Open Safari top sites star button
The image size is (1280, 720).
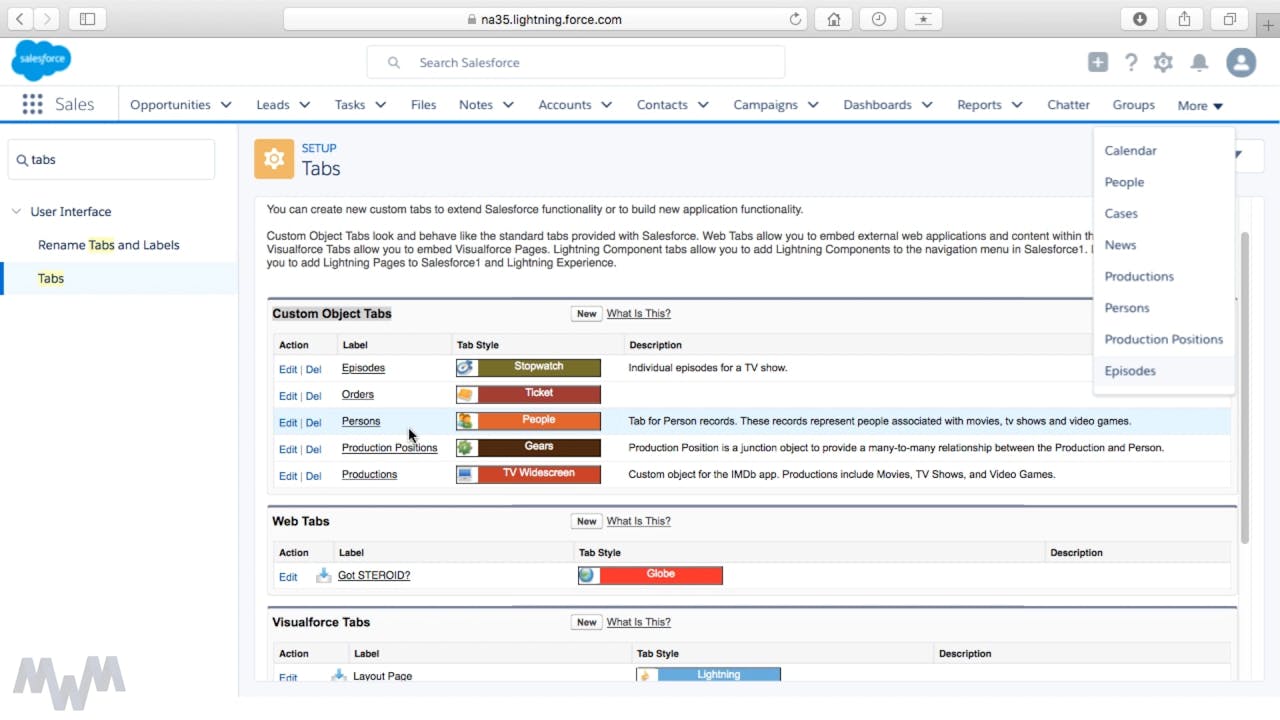tap(923, 19)
